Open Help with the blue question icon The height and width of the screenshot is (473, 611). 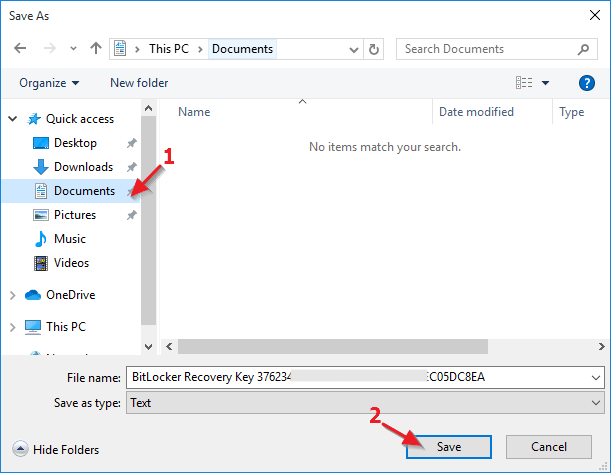[x=586, y=83]
